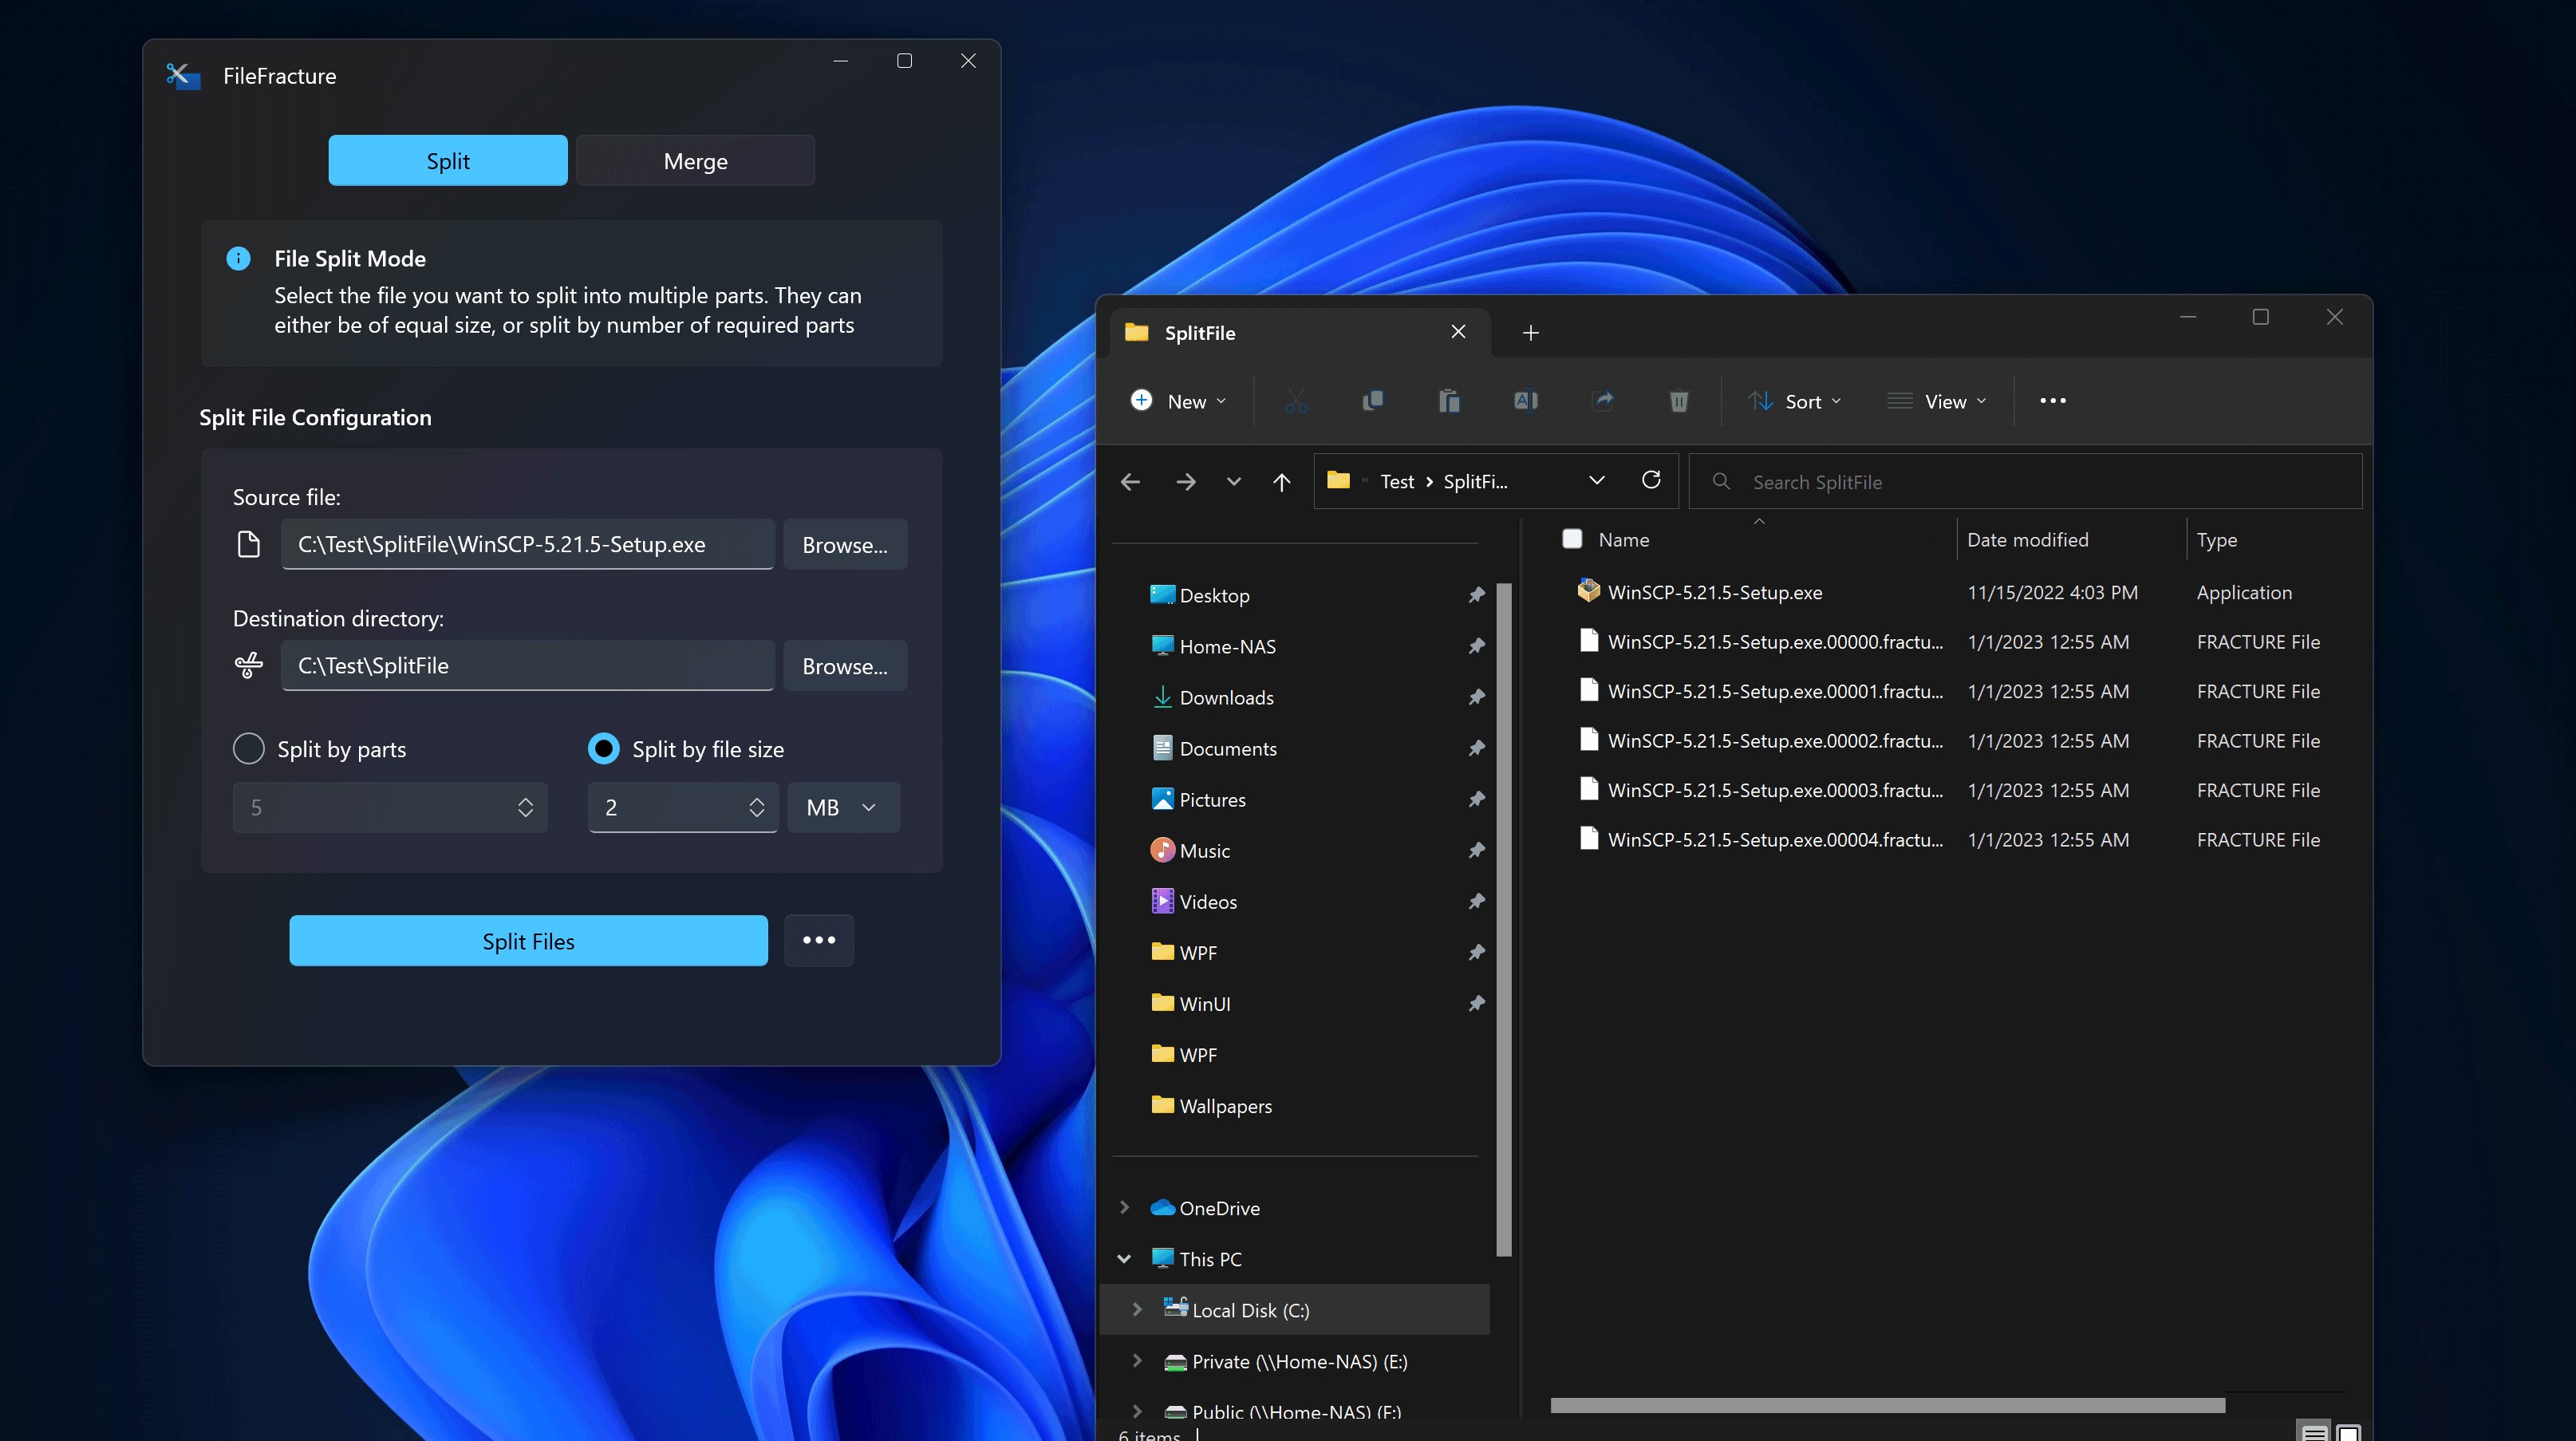This screenshot has height=1441, width=2576.
Task: Browse for the source file
Action: 844,545
